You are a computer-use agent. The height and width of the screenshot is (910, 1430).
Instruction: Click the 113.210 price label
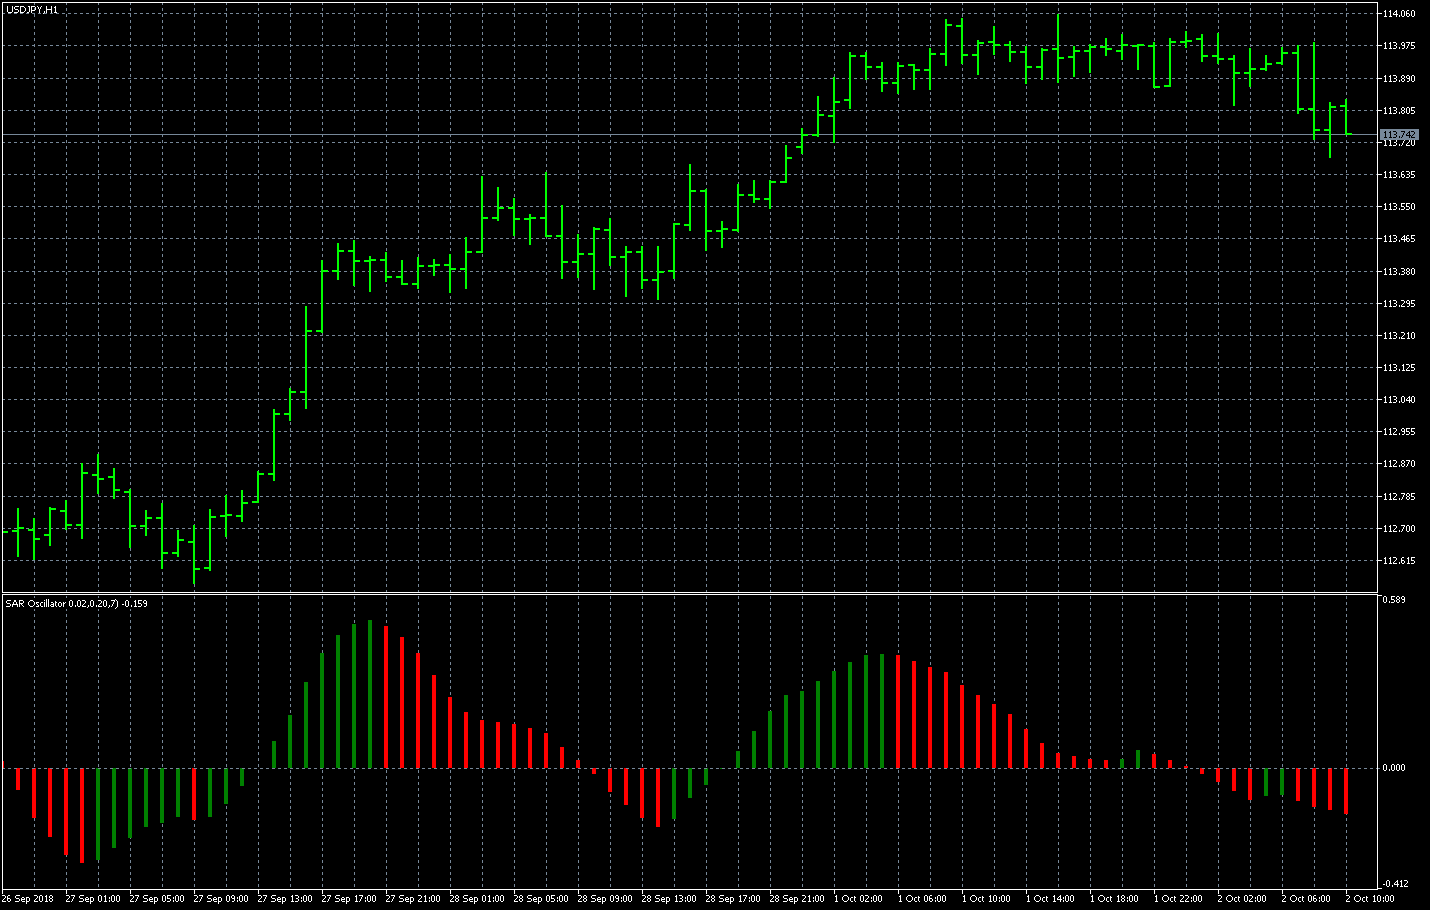pyautogui.click(x=1398, y=335)
